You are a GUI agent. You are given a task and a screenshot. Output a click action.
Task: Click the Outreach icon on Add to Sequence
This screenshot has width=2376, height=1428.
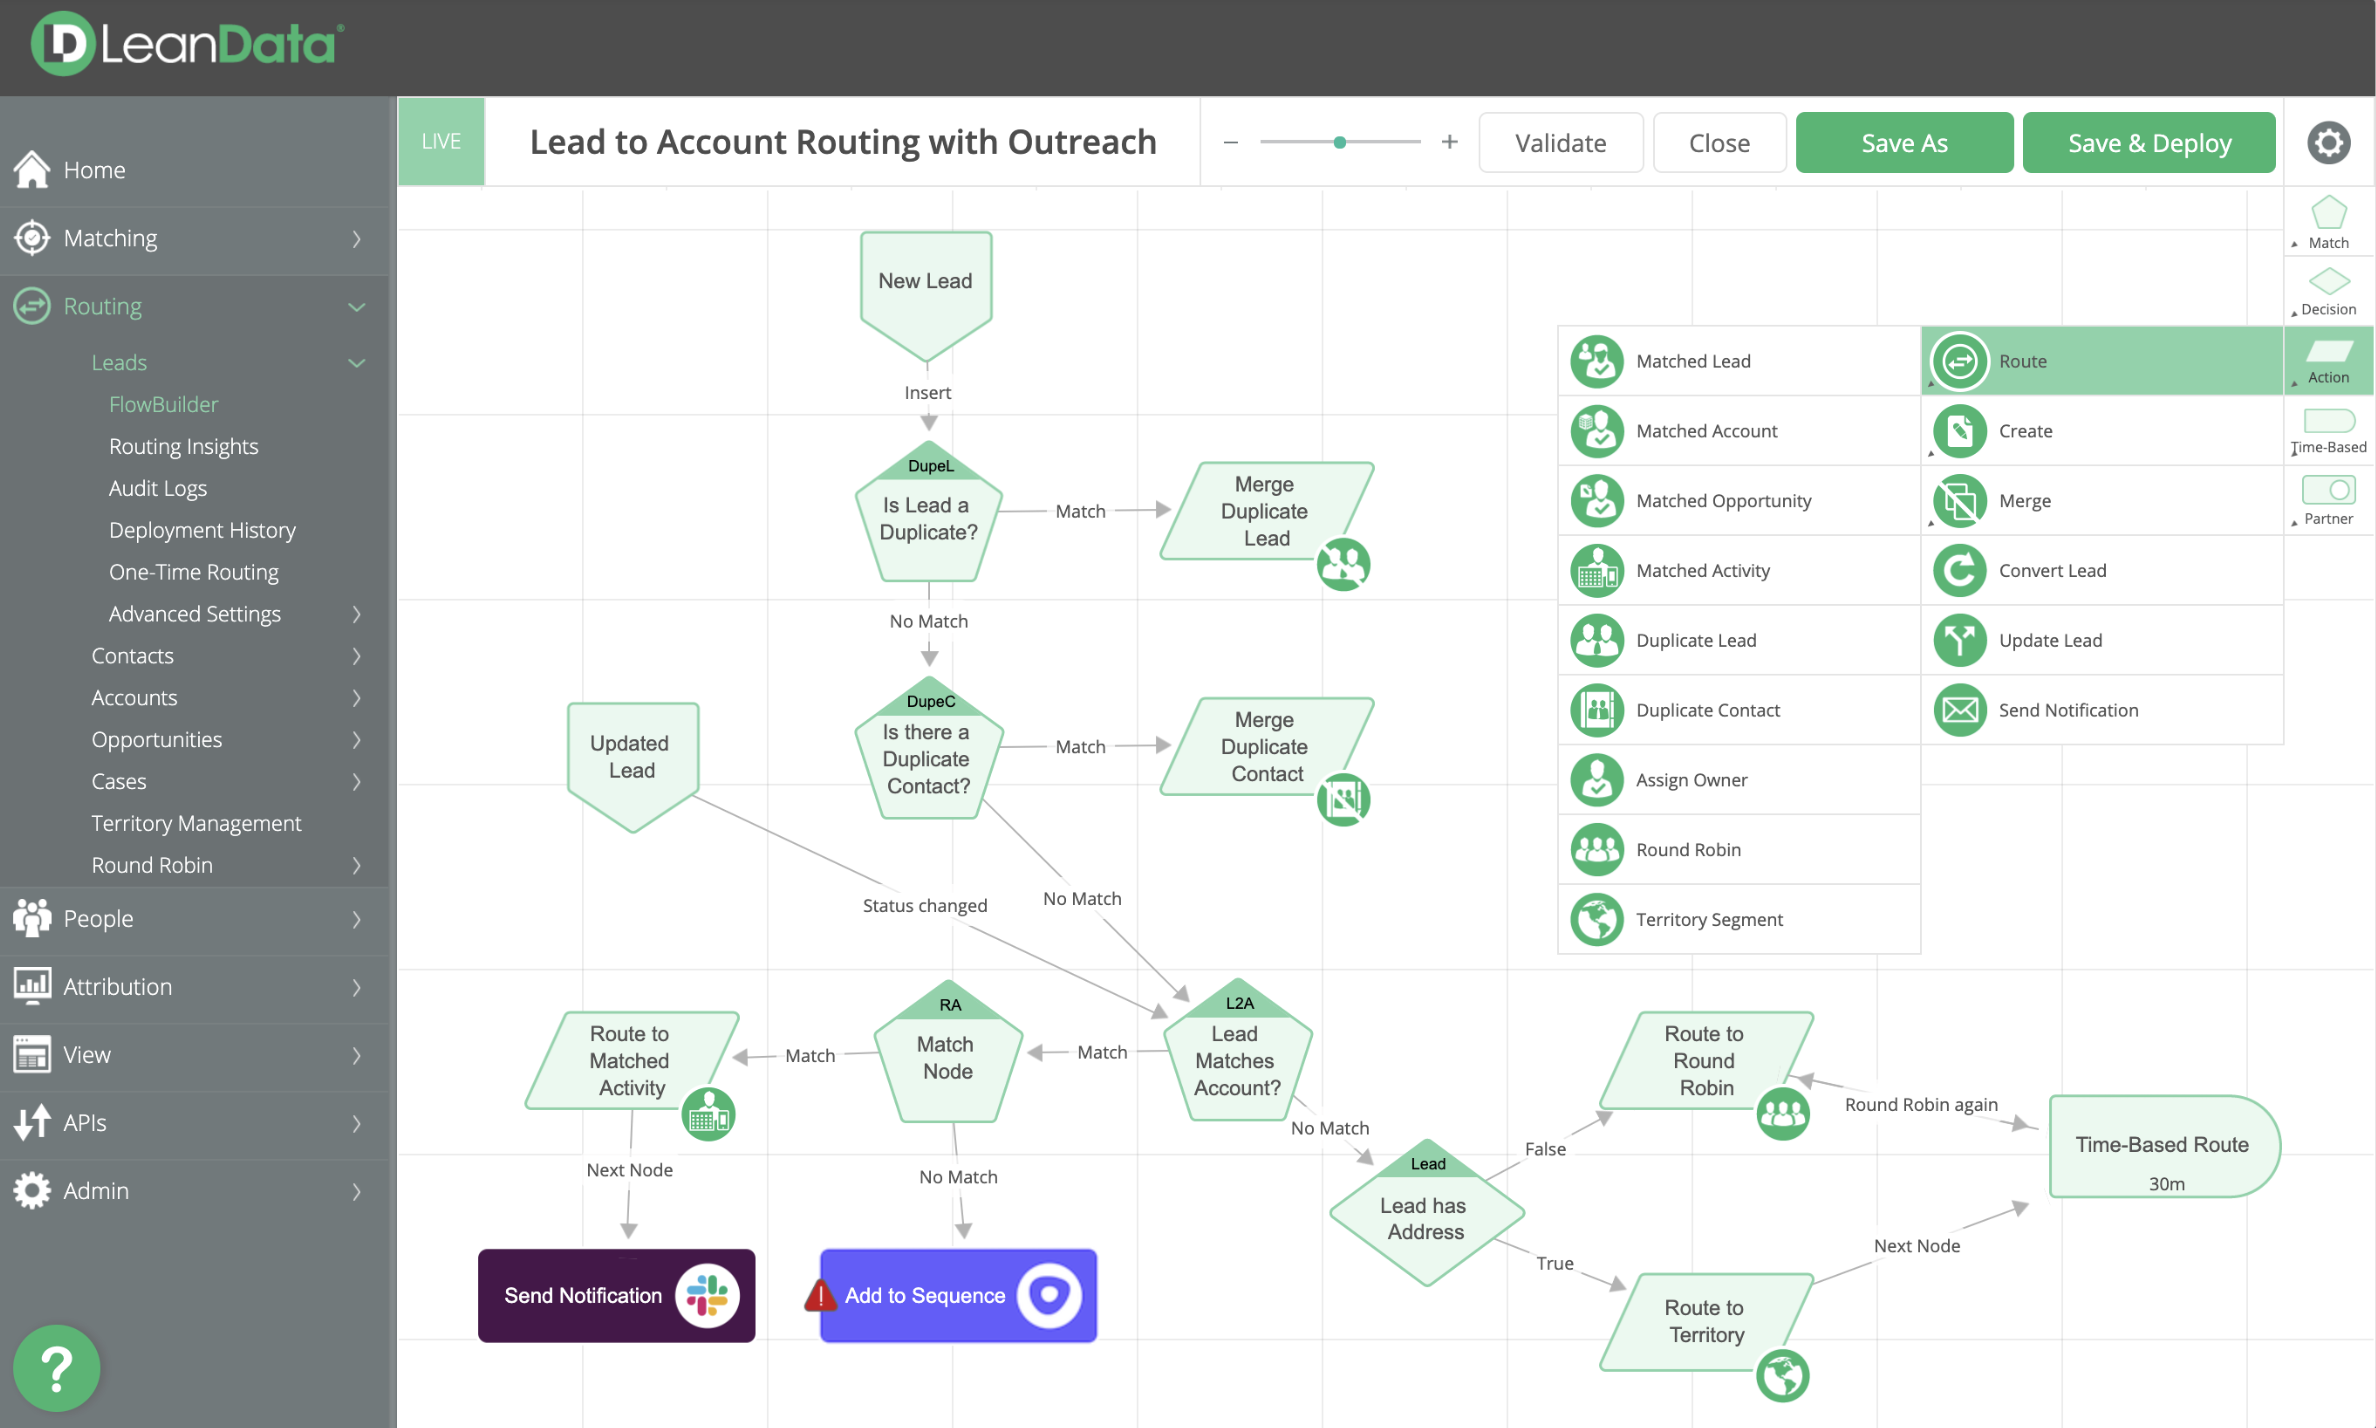(1049, 1296)
